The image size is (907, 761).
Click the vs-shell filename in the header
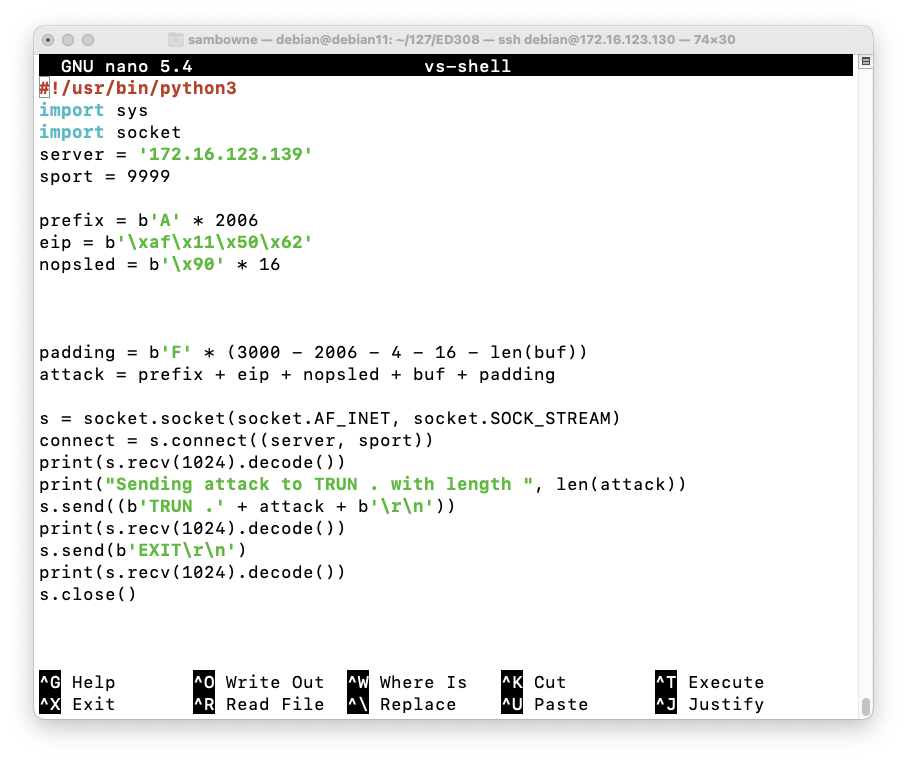467,67
